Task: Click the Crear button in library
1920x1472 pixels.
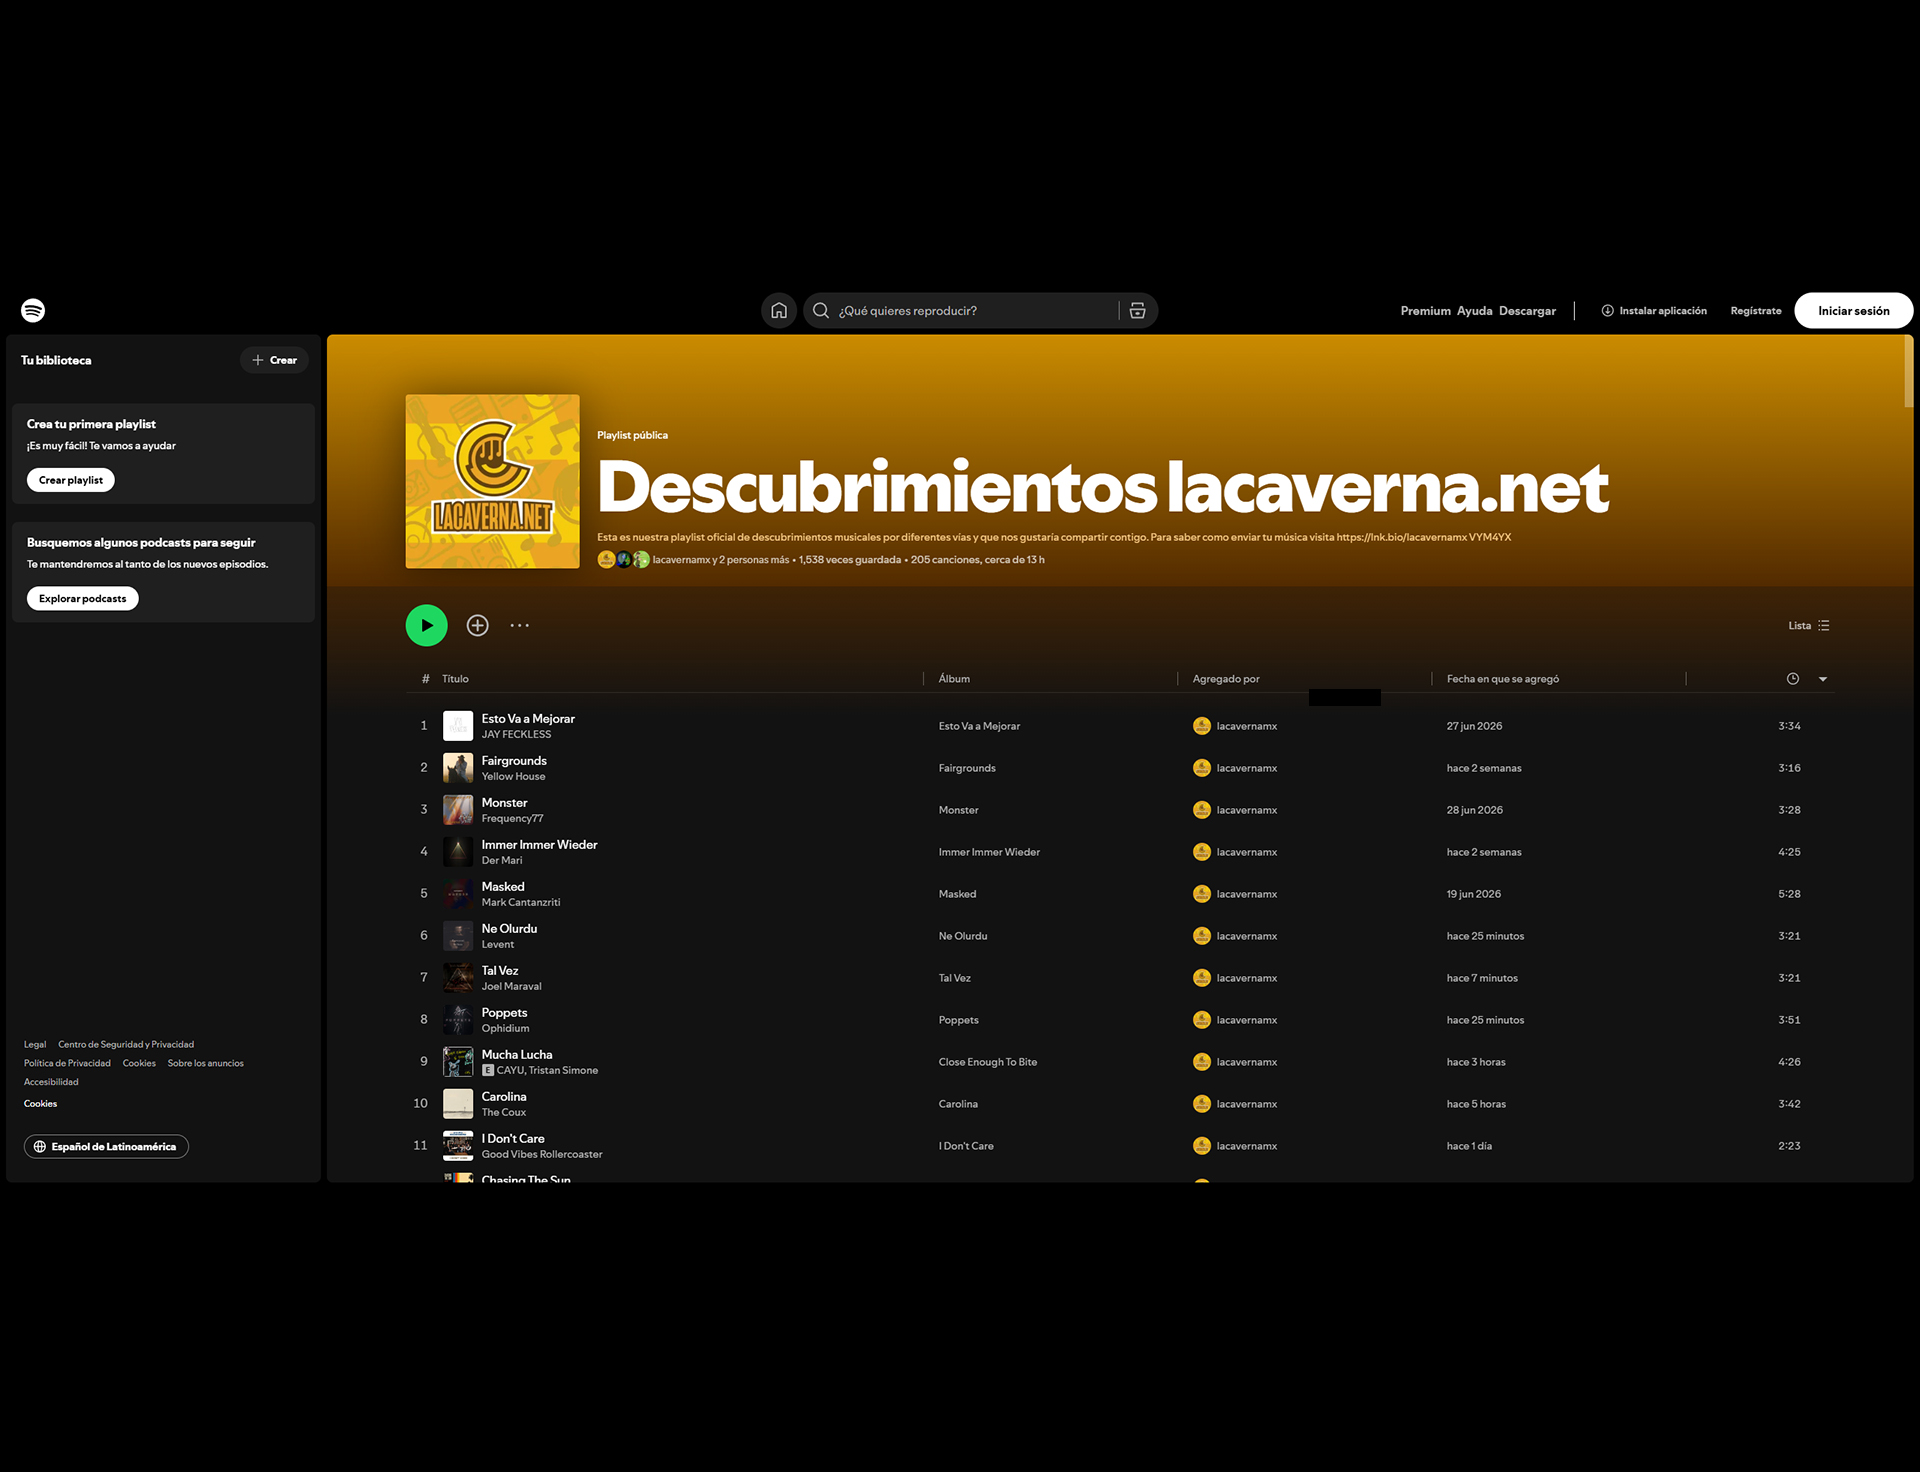Action: (274, 360)
